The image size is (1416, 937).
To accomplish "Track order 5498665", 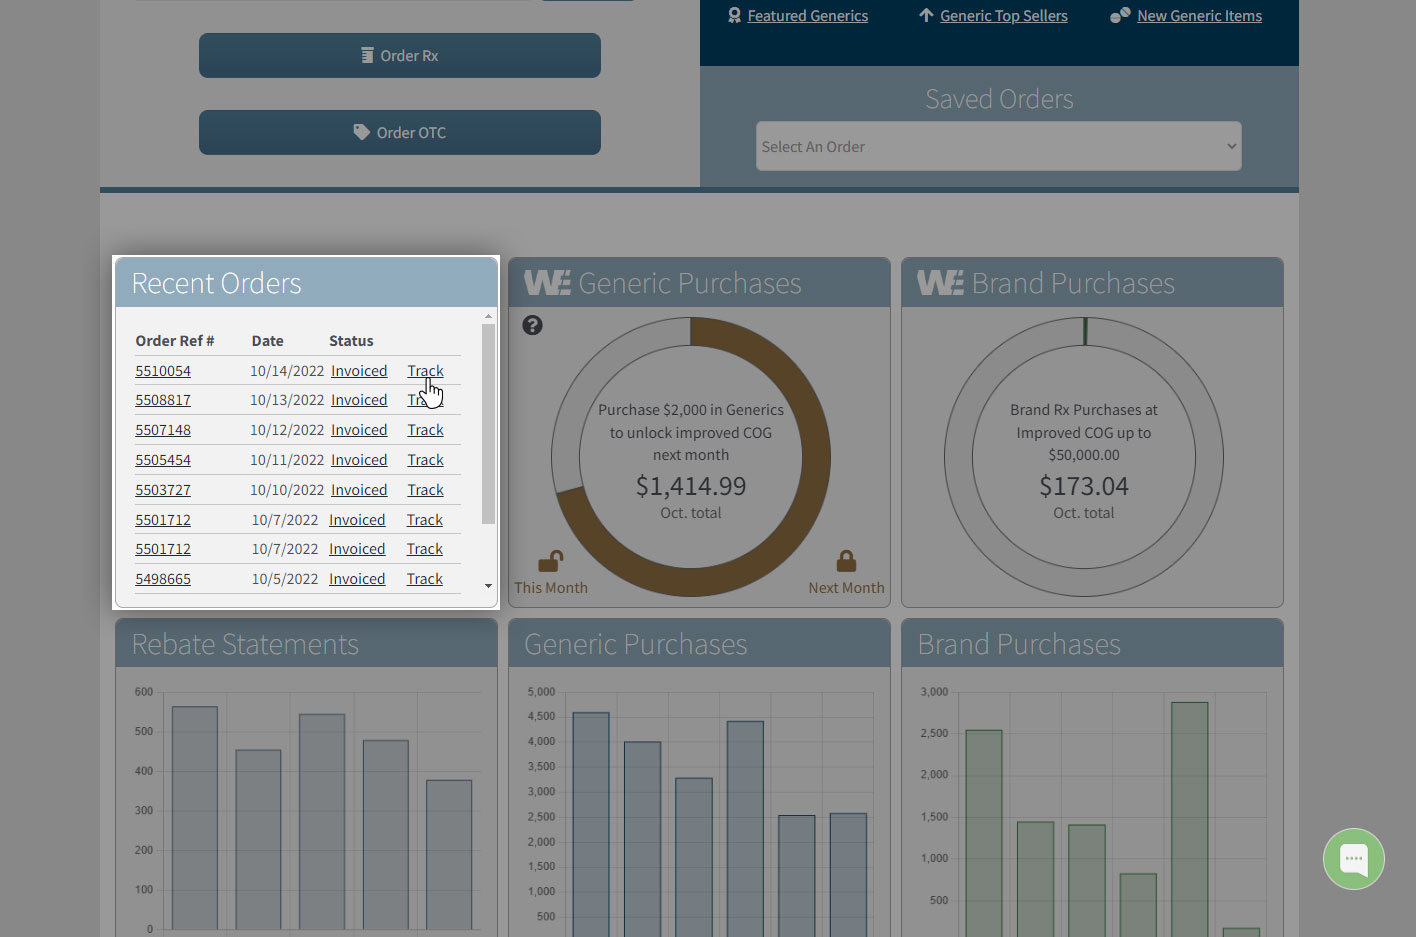I will pos(424,579).
